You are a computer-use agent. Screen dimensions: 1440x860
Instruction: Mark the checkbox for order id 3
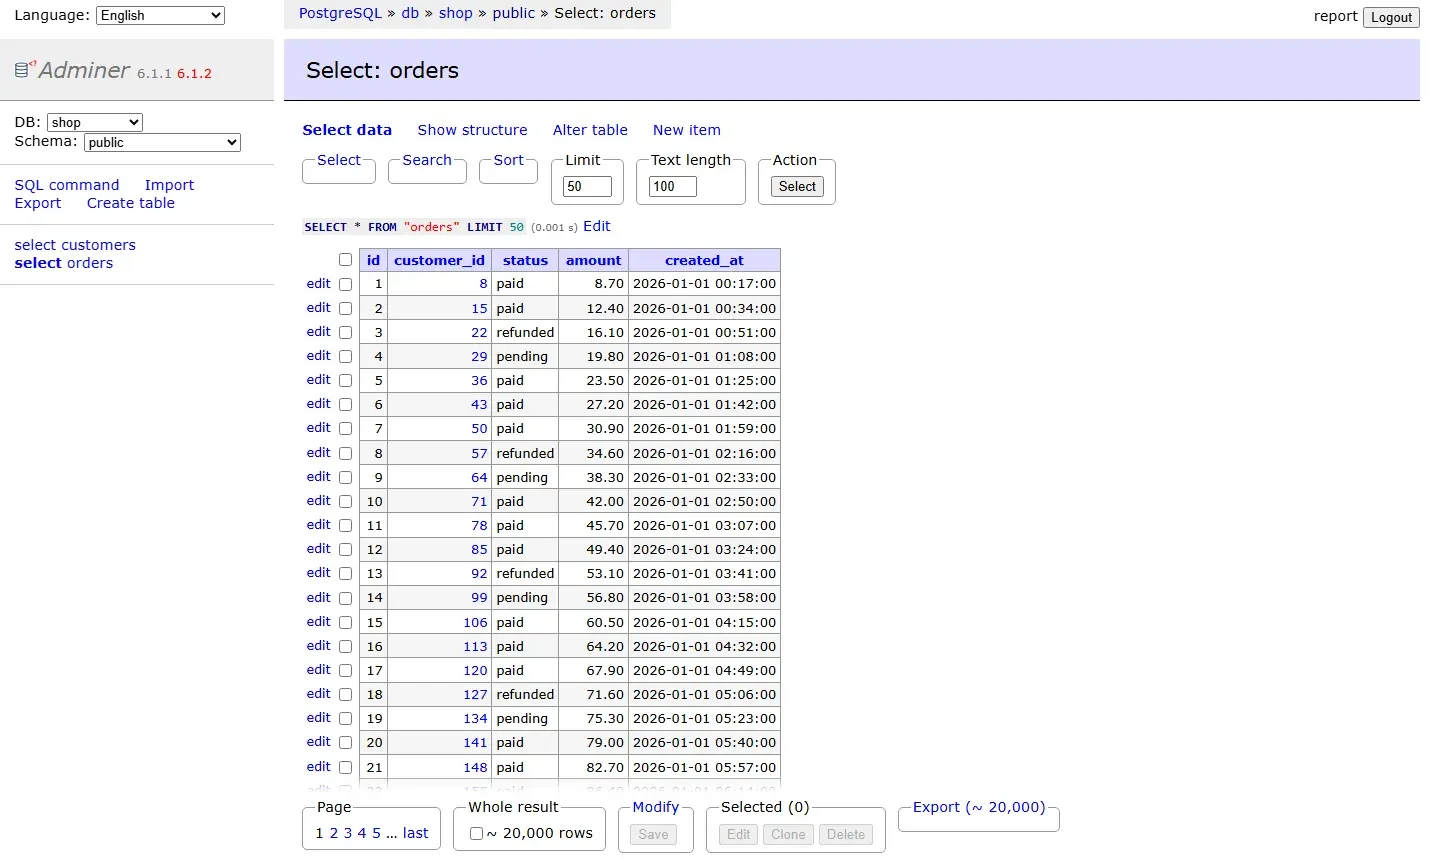(x=345, y=332)
